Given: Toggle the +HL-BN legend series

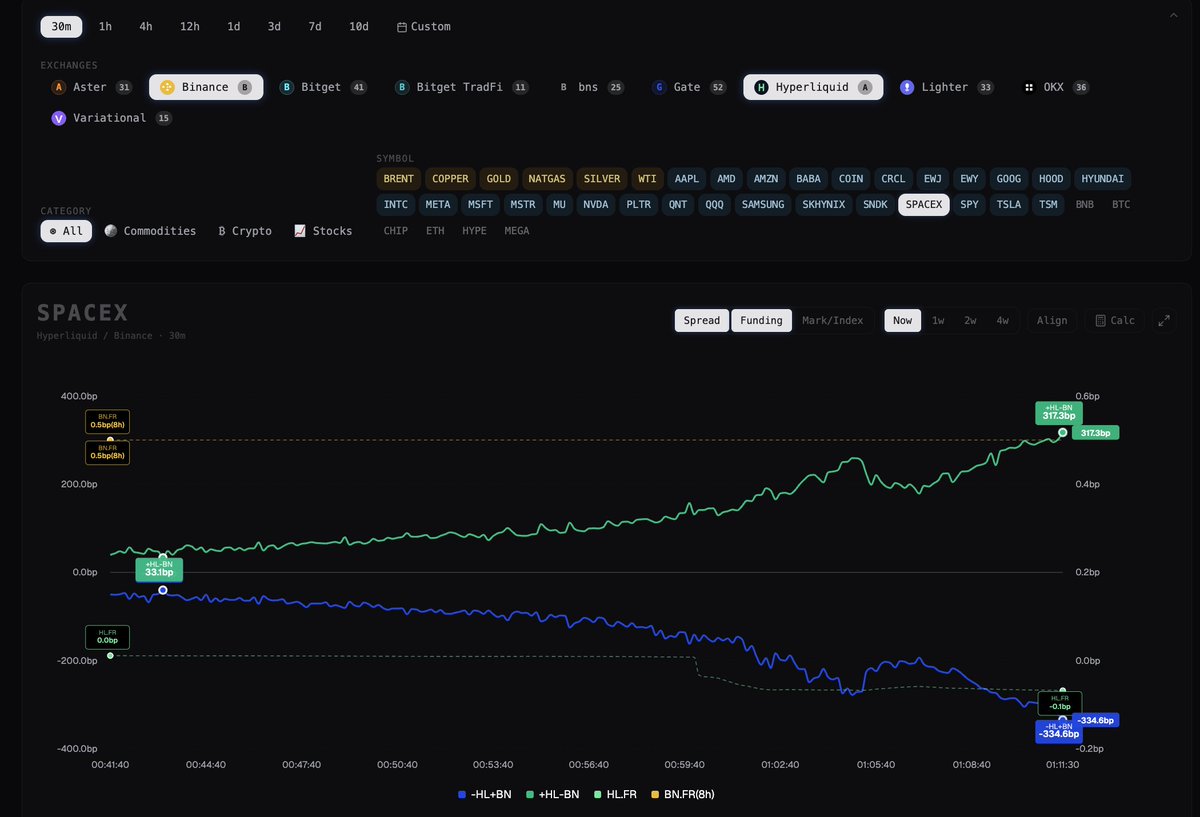Looking at the screenshot, I should tap(555, 794).
